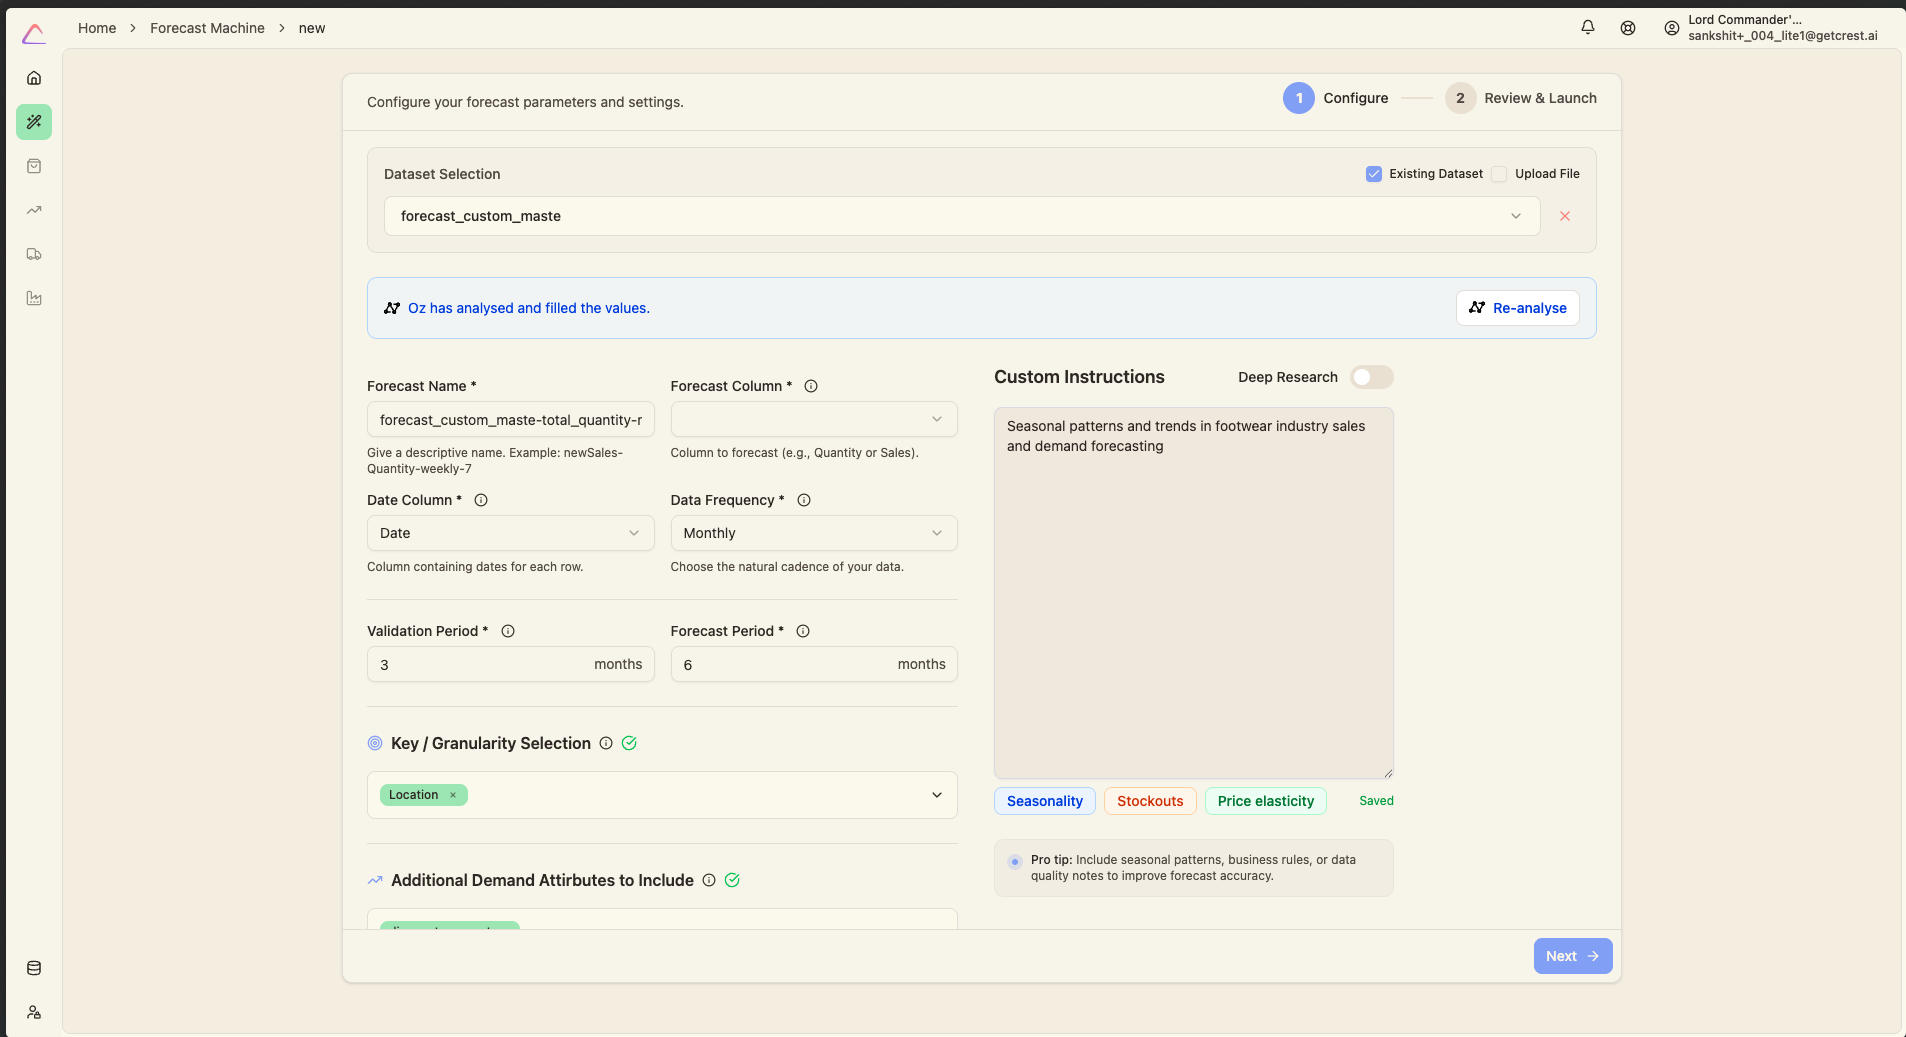Click the Forecast Name input field

click(511, 419)
